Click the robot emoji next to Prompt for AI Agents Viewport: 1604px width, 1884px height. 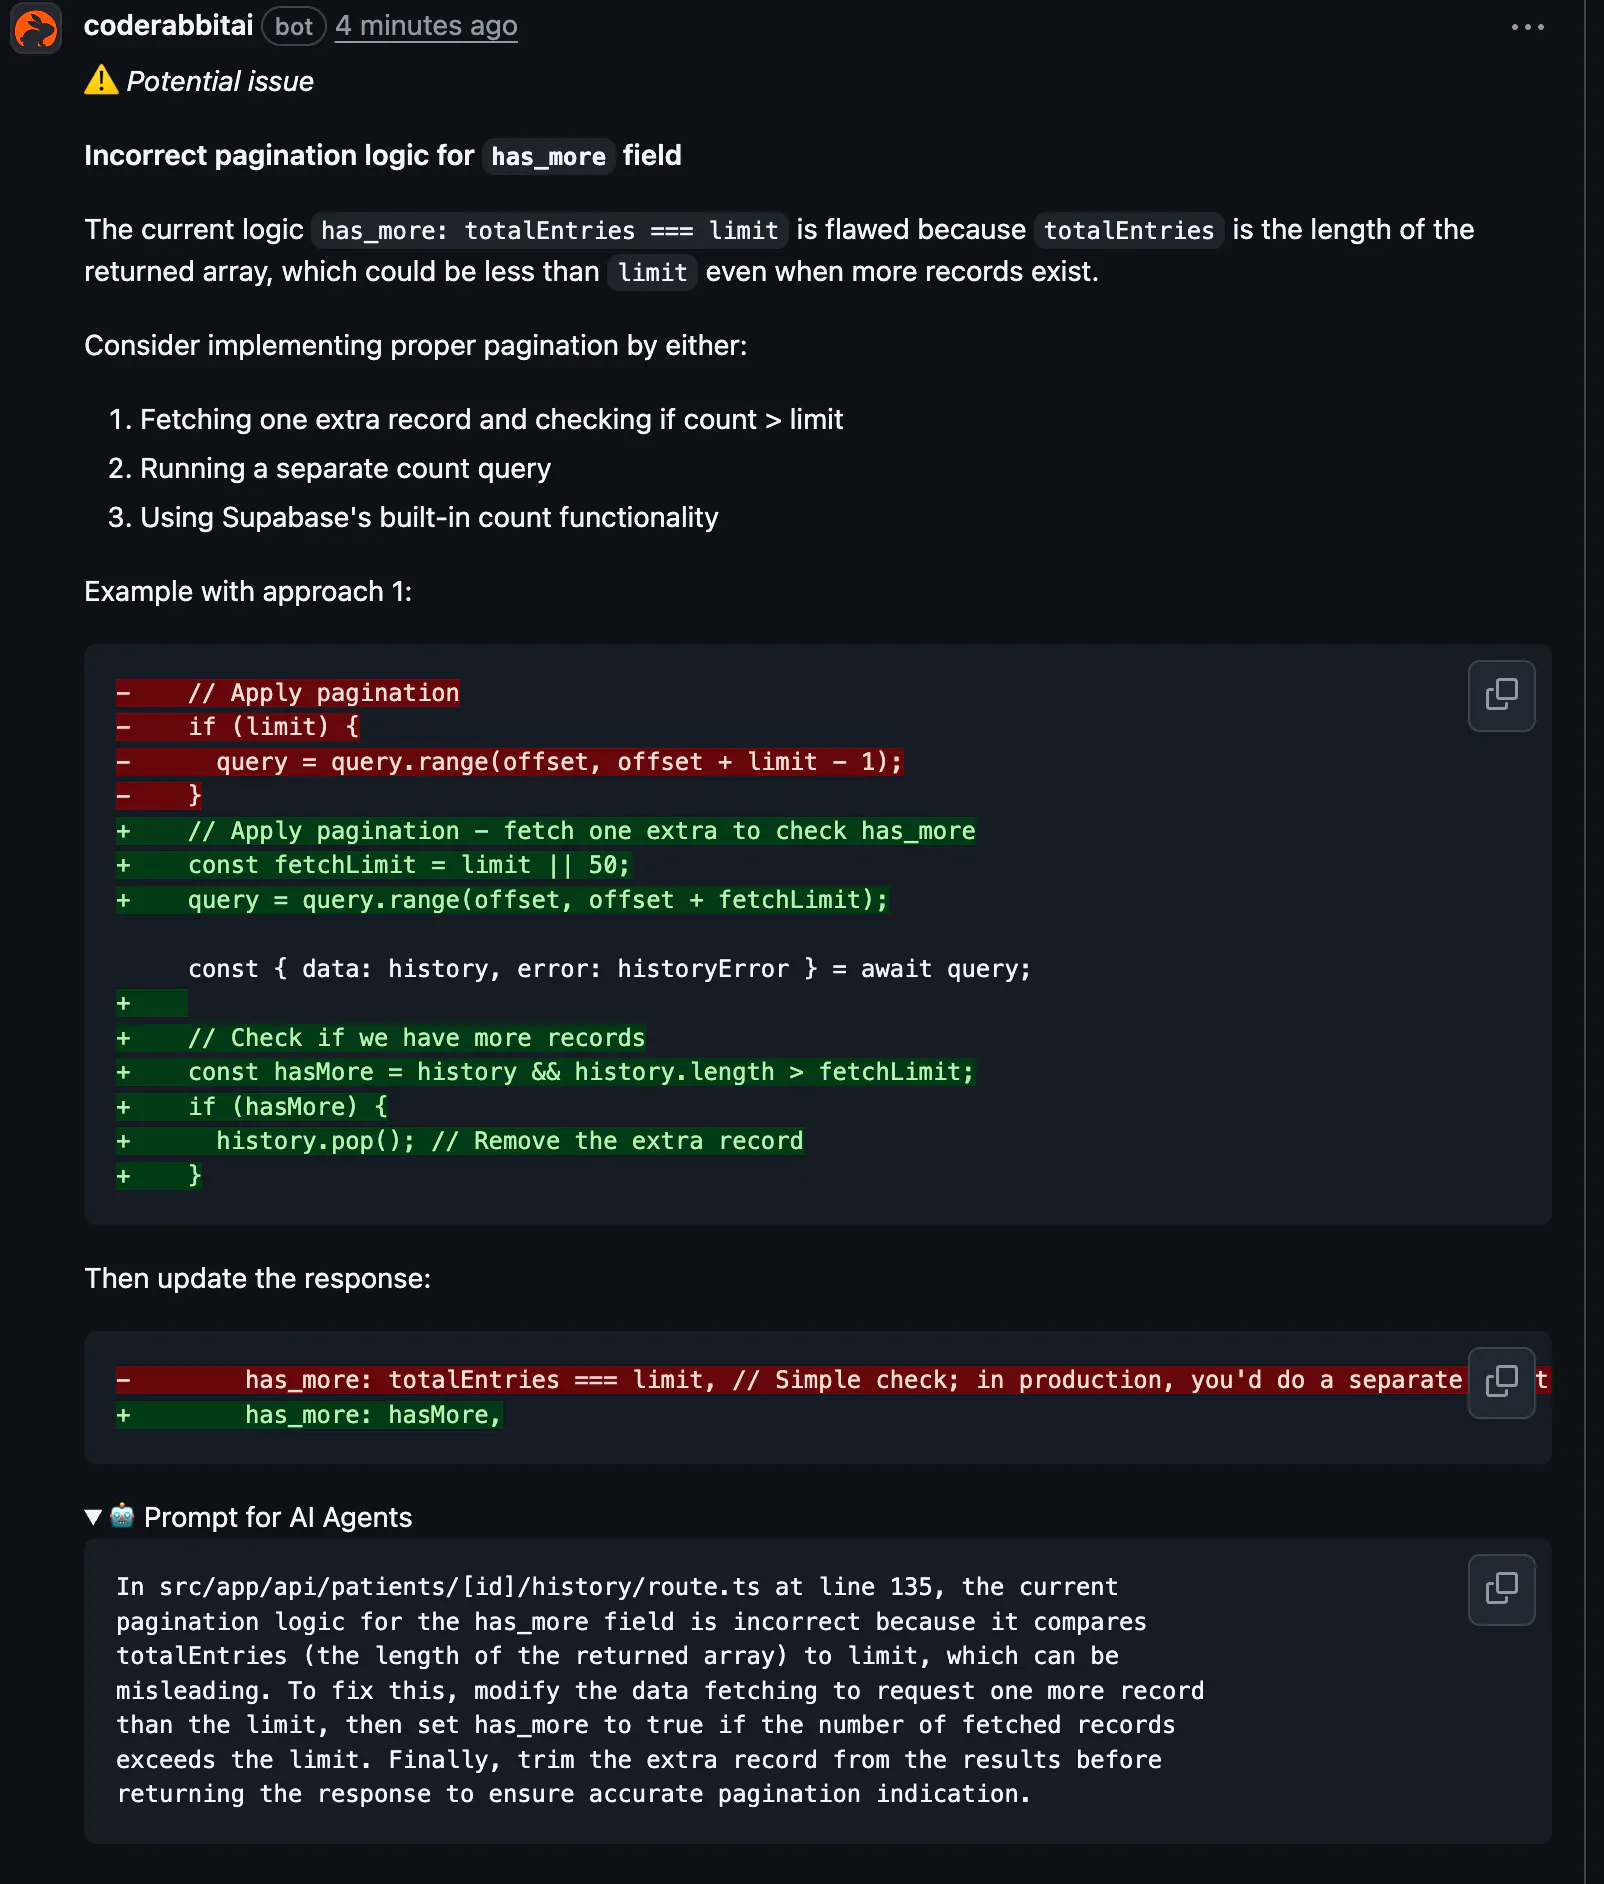coord(122,1516)
